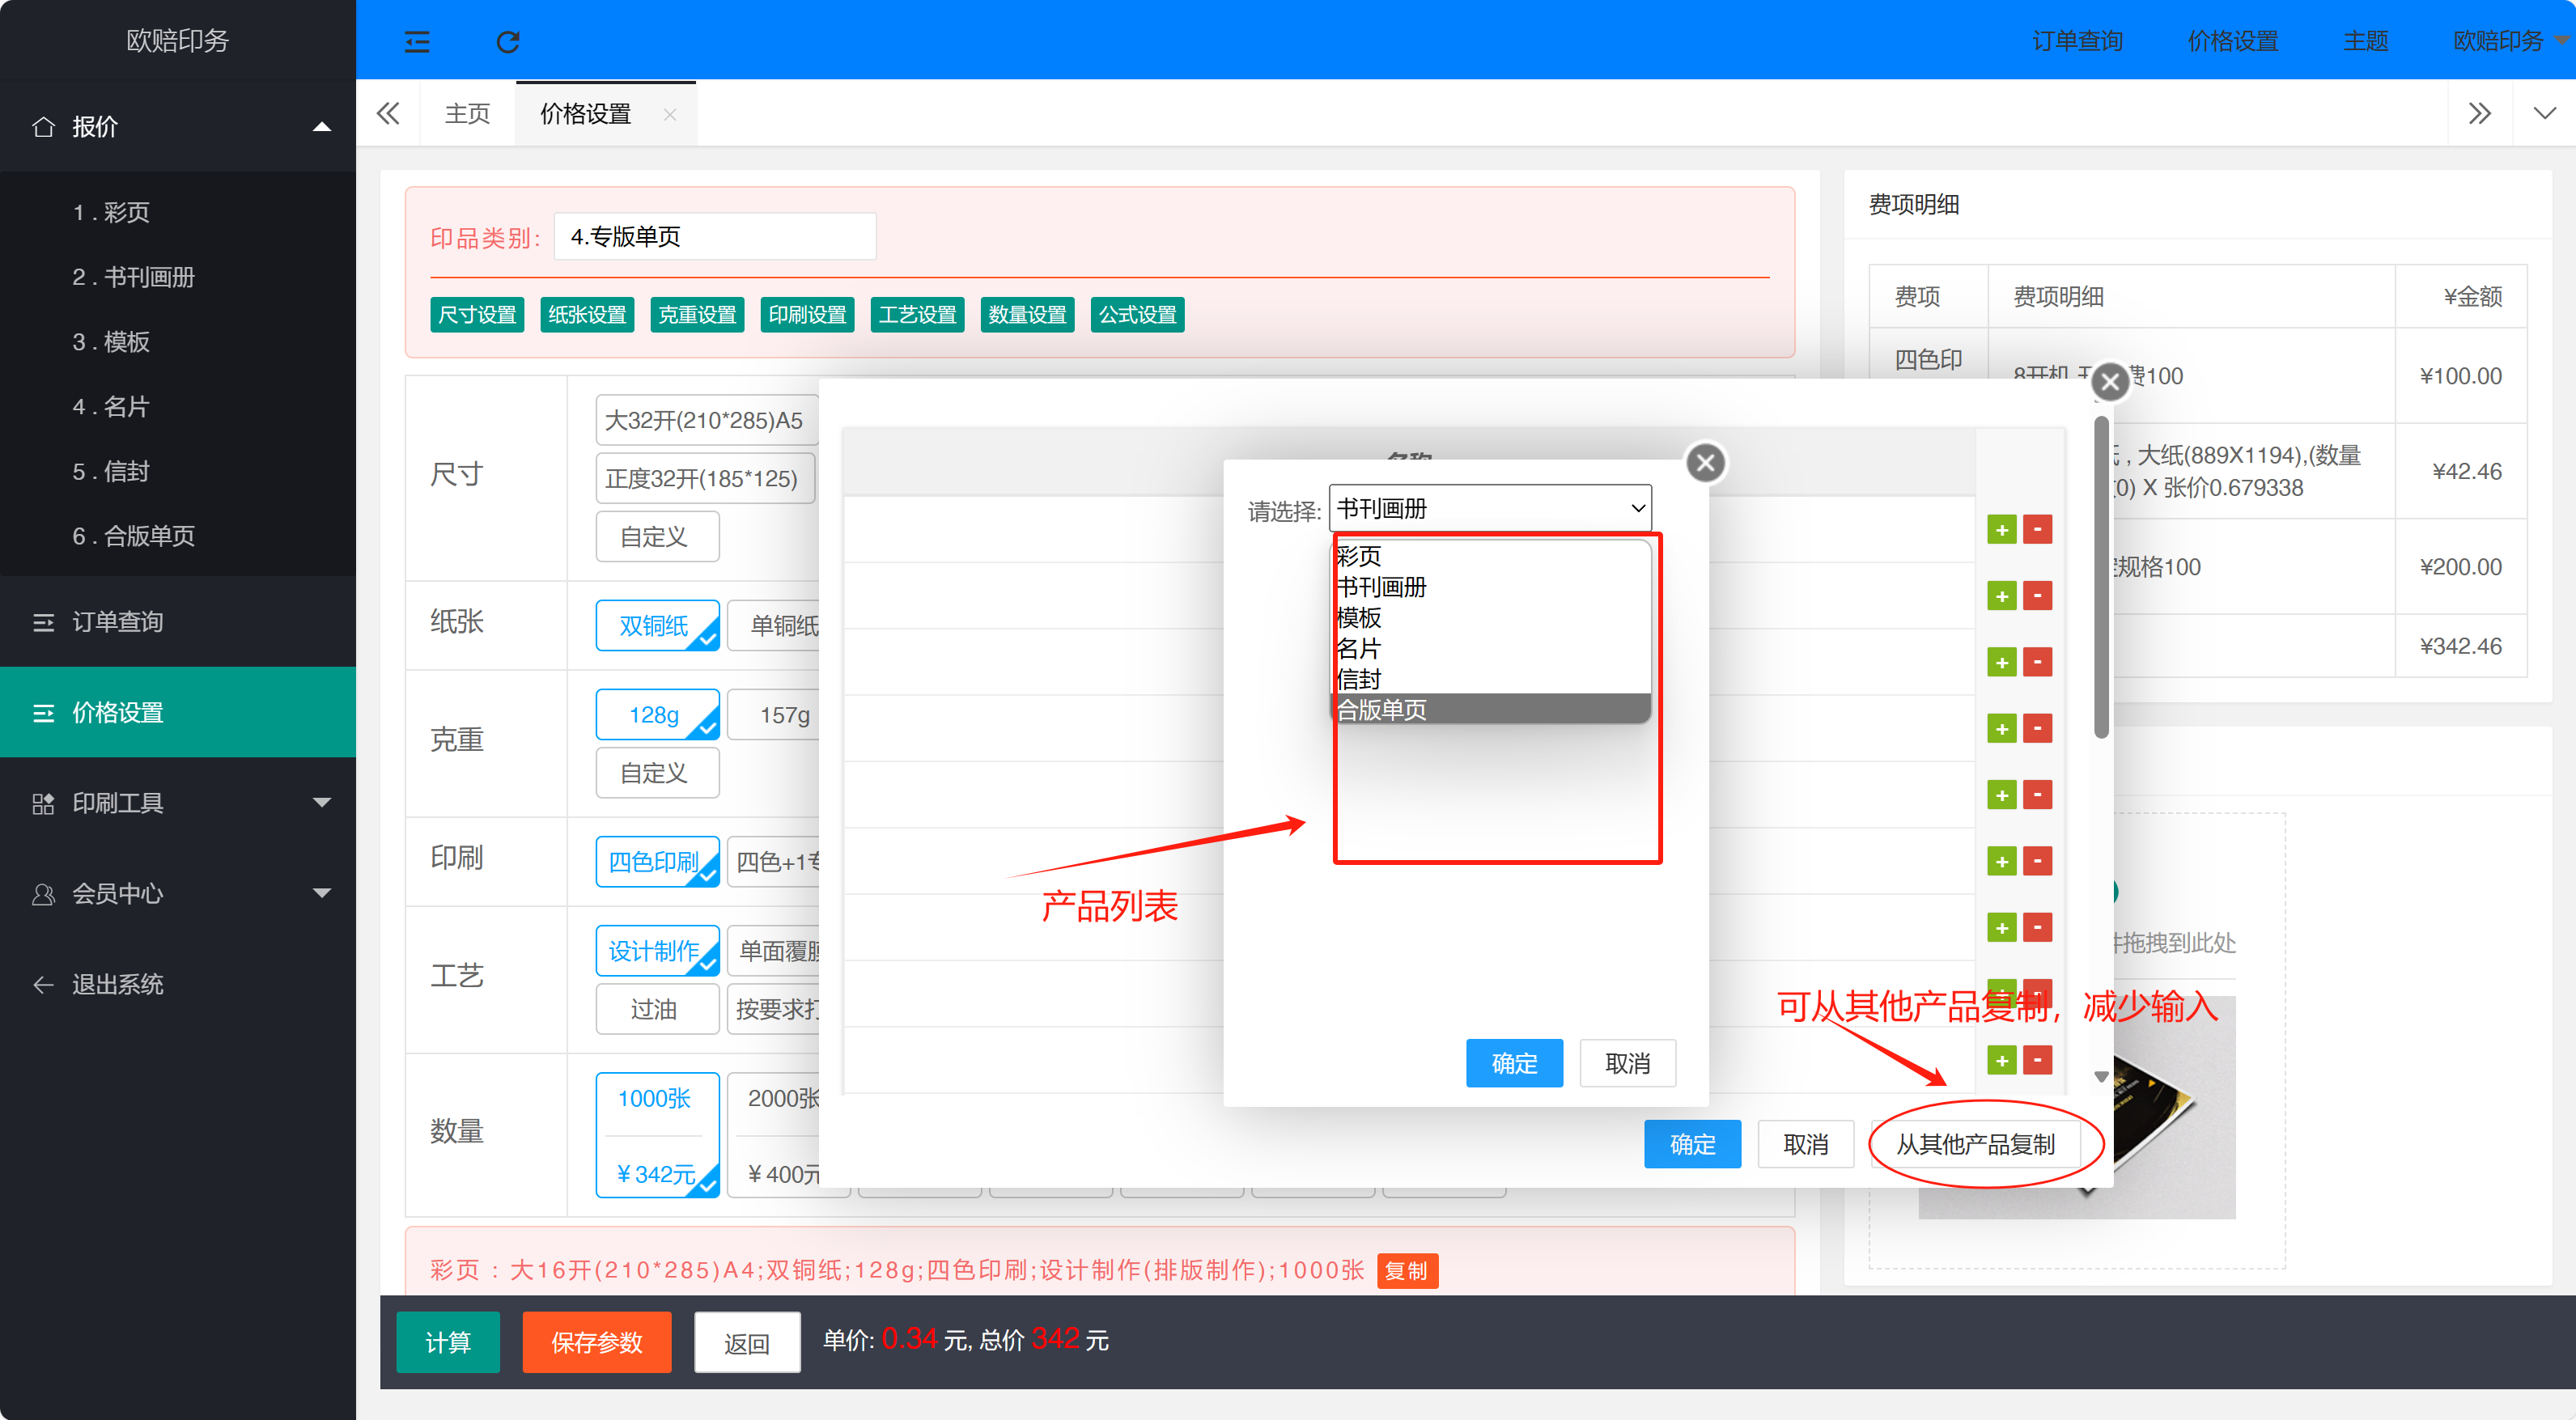Click the first green plus row button
Screen dimensions: 2576x1420
click(x=2001, y=530)
